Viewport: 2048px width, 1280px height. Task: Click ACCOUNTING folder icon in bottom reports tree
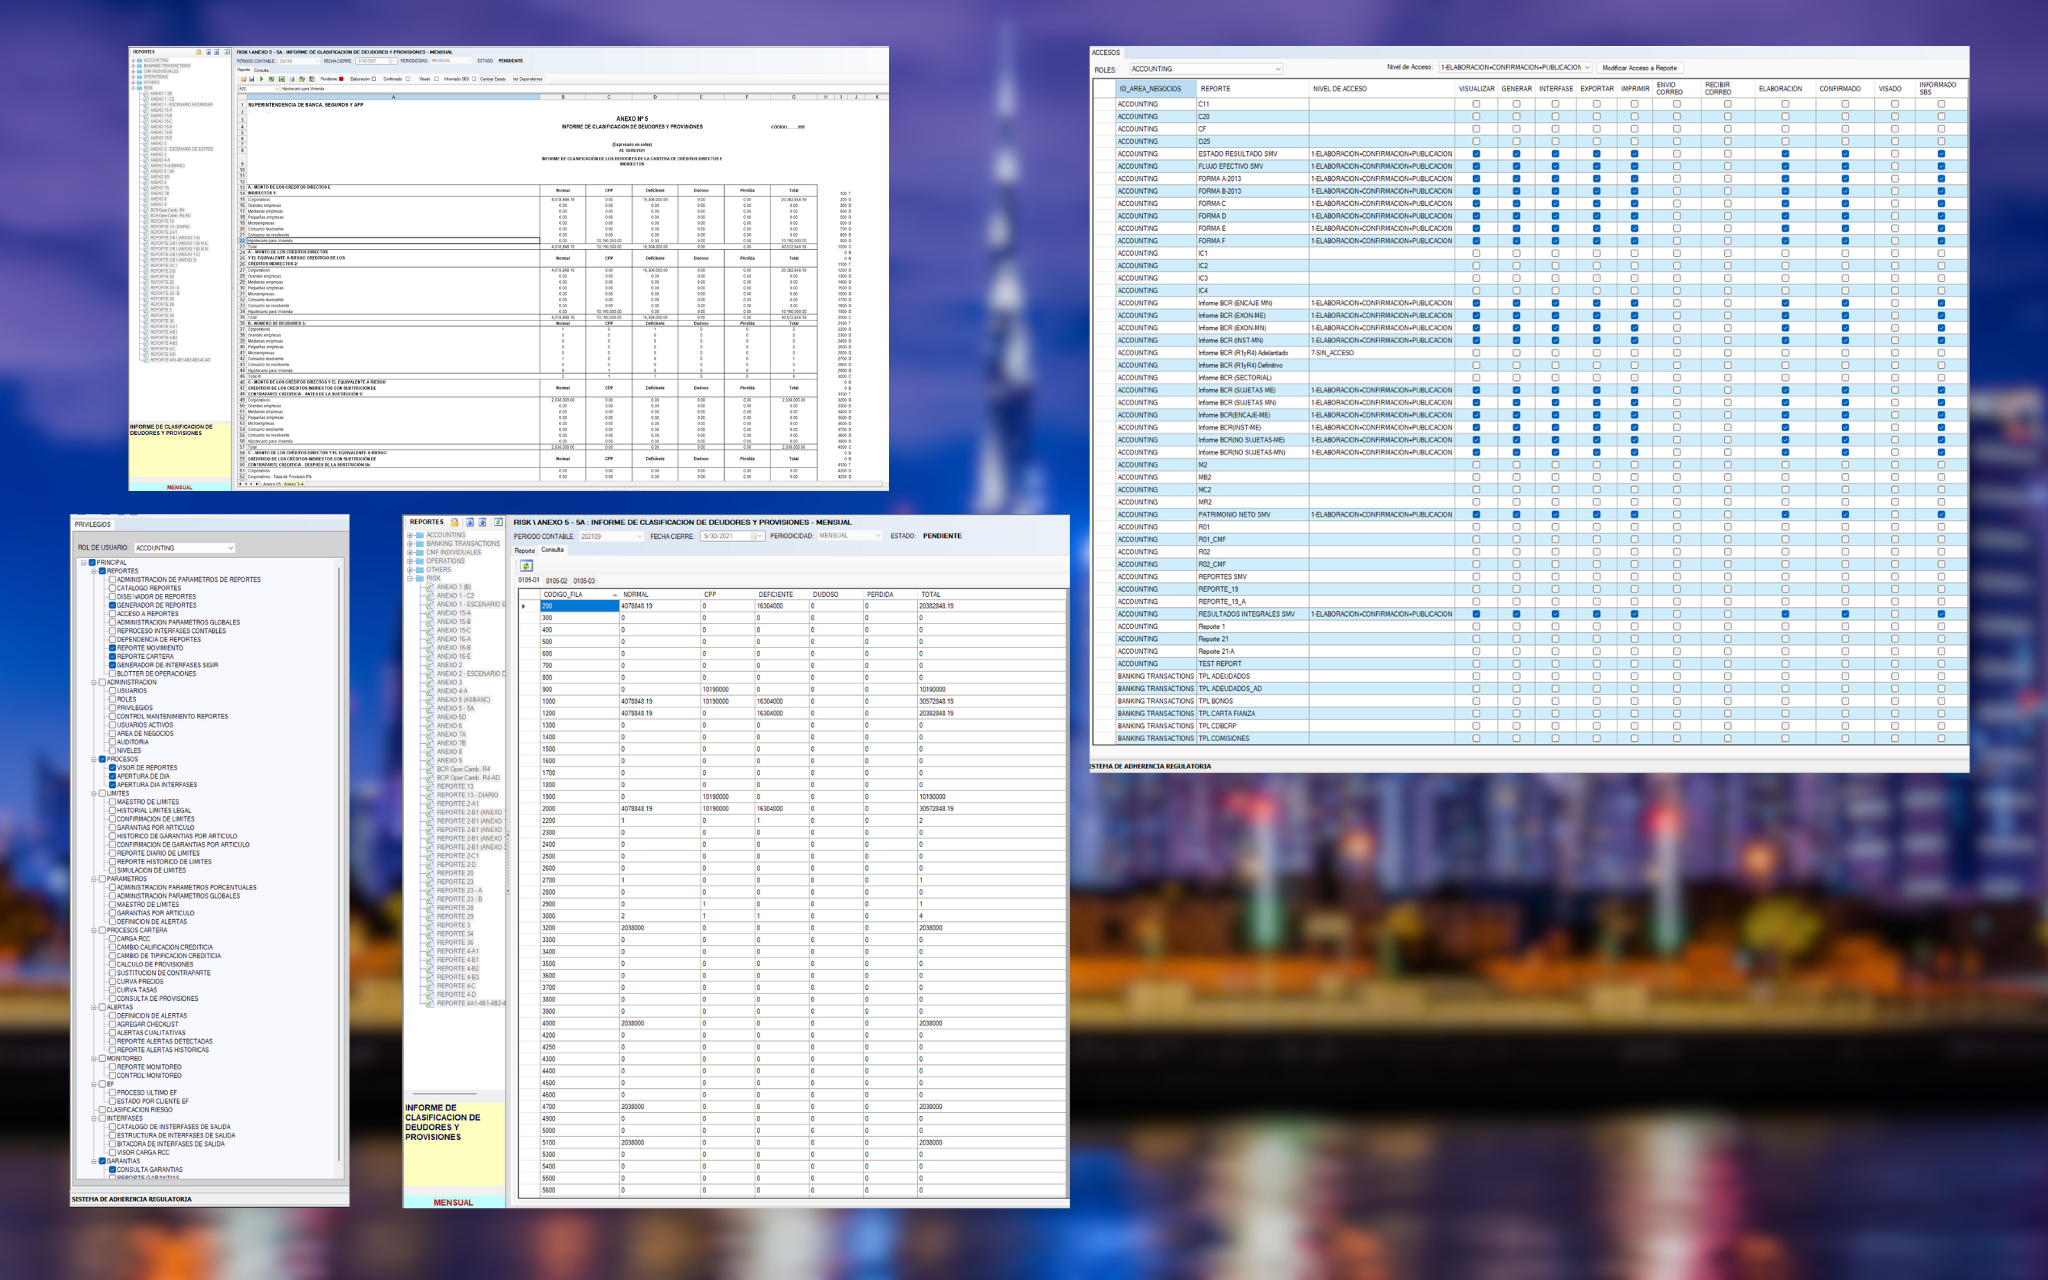(x=420, y=535)
